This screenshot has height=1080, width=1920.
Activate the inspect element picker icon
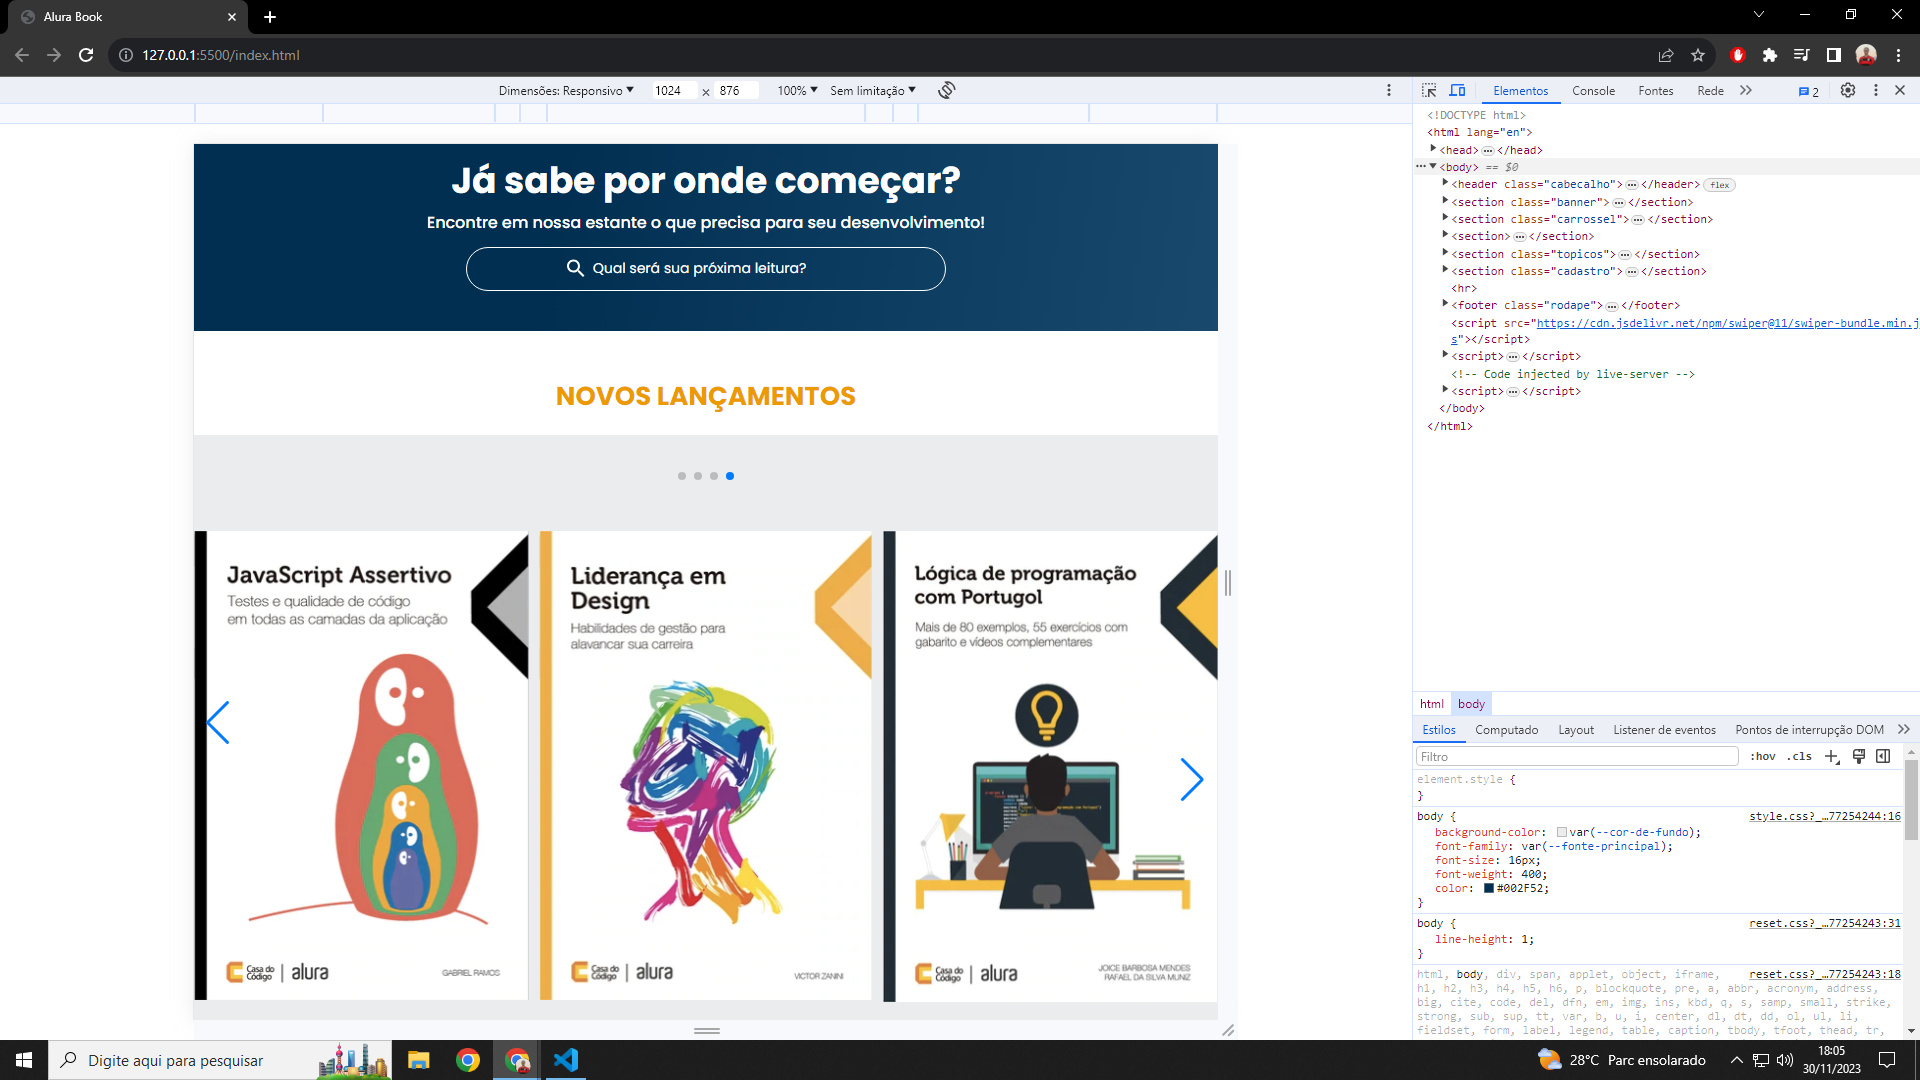point(1429,90)
